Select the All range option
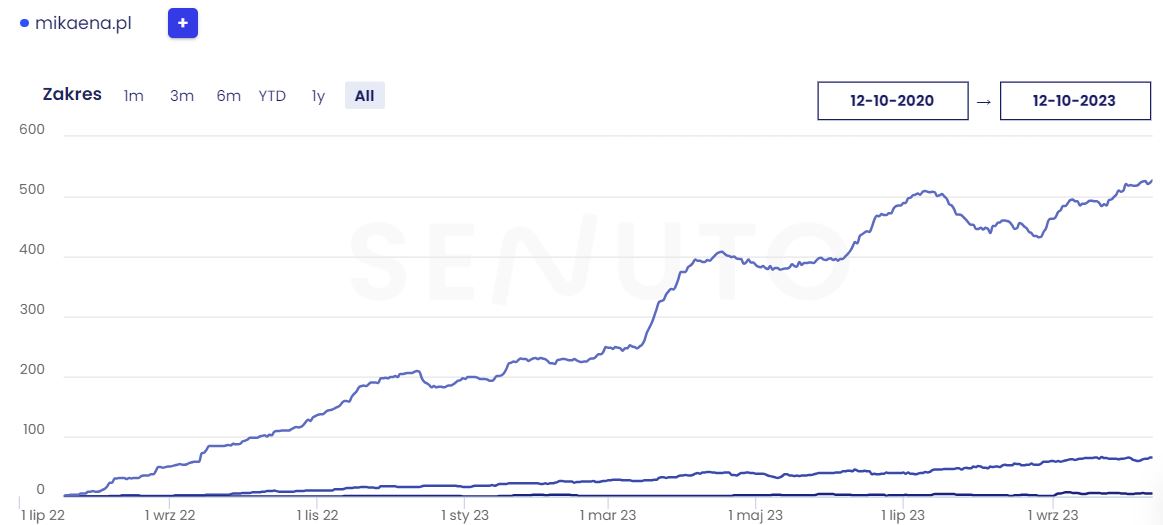The width and height of the screenshot is (1163, 525). point(364,96)
